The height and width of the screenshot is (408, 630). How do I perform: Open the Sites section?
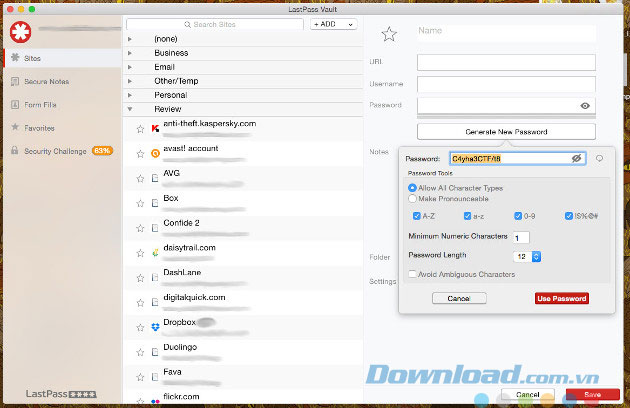(x=63, y=58)
